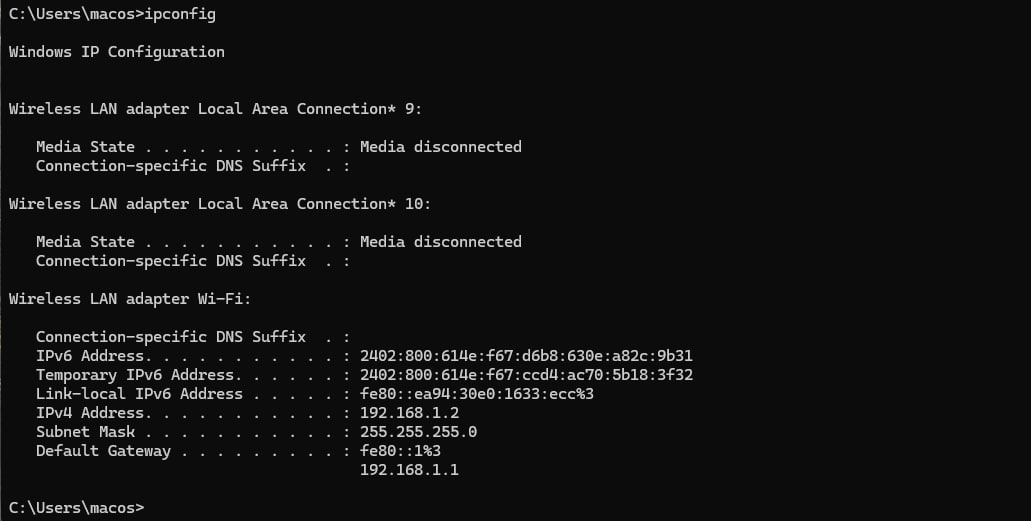Click the Wireless LAN adapter Wi-Fi heading

(x=130, y=299)
